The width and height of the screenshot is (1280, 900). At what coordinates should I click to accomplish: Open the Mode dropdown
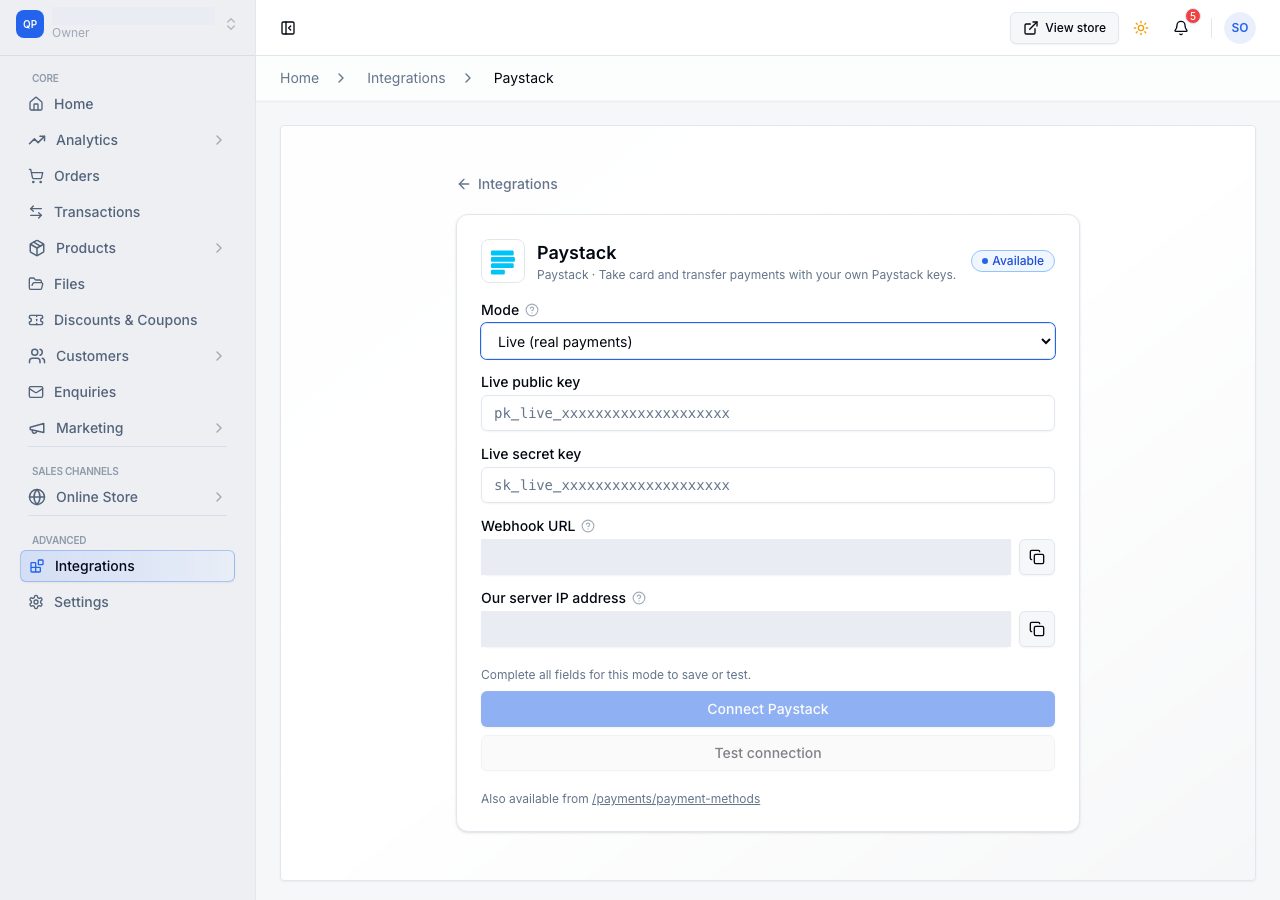[x=768, y=341]
